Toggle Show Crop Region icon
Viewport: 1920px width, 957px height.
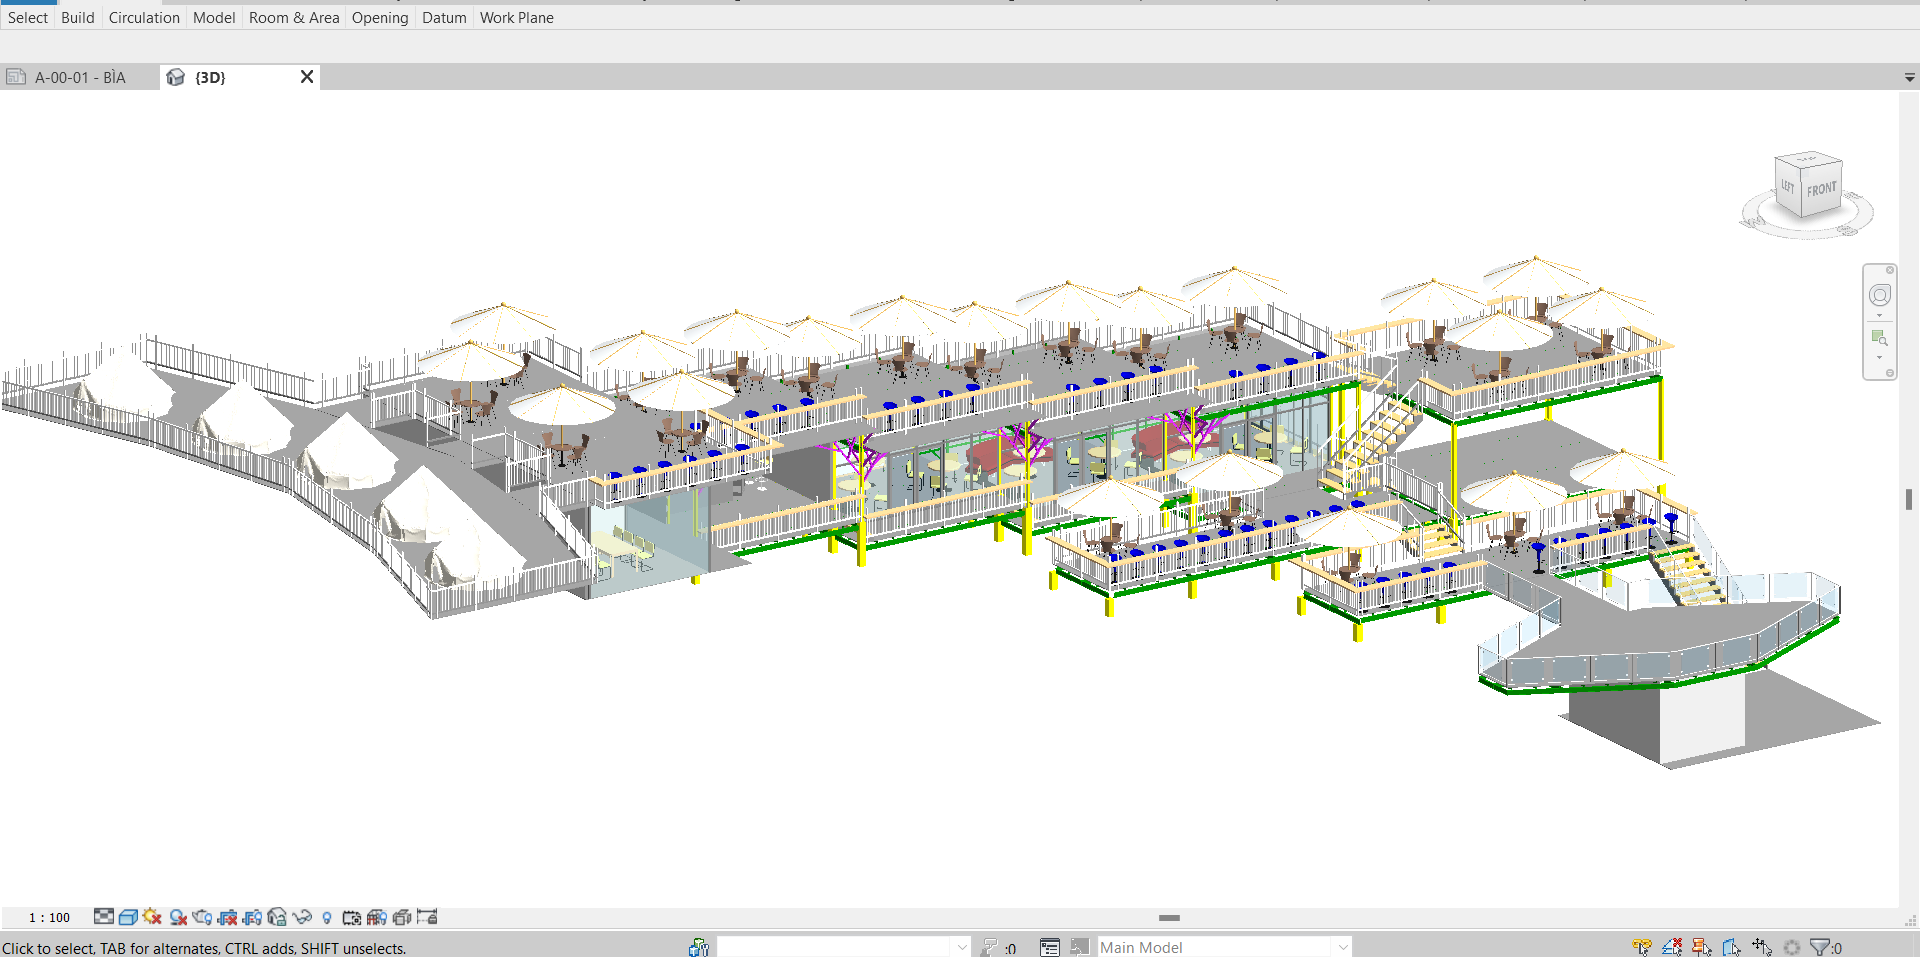pos(252,916)
